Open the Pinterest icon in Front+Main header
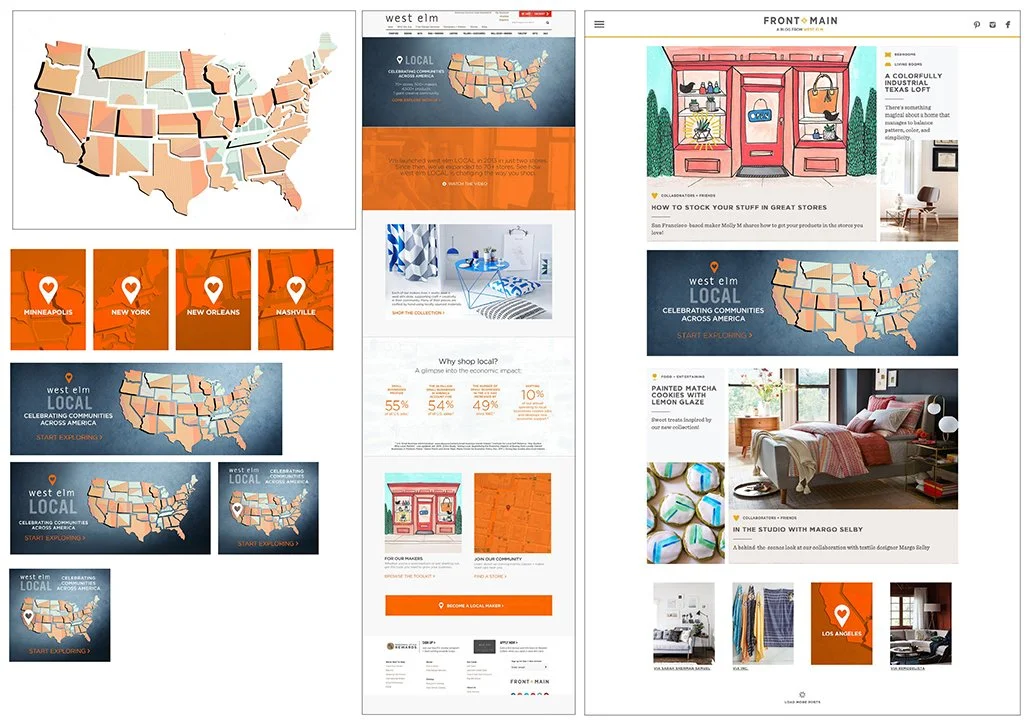The height and width of the screenshot is (725, 1032). click(x=977, y=24)
